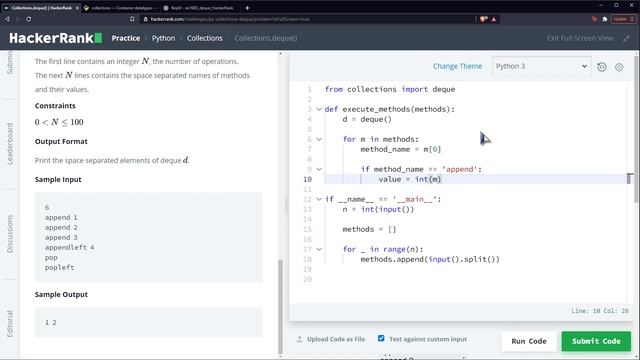
Task: Collapse the execute_methods function at line 3
Action: (x=319, y=109)
